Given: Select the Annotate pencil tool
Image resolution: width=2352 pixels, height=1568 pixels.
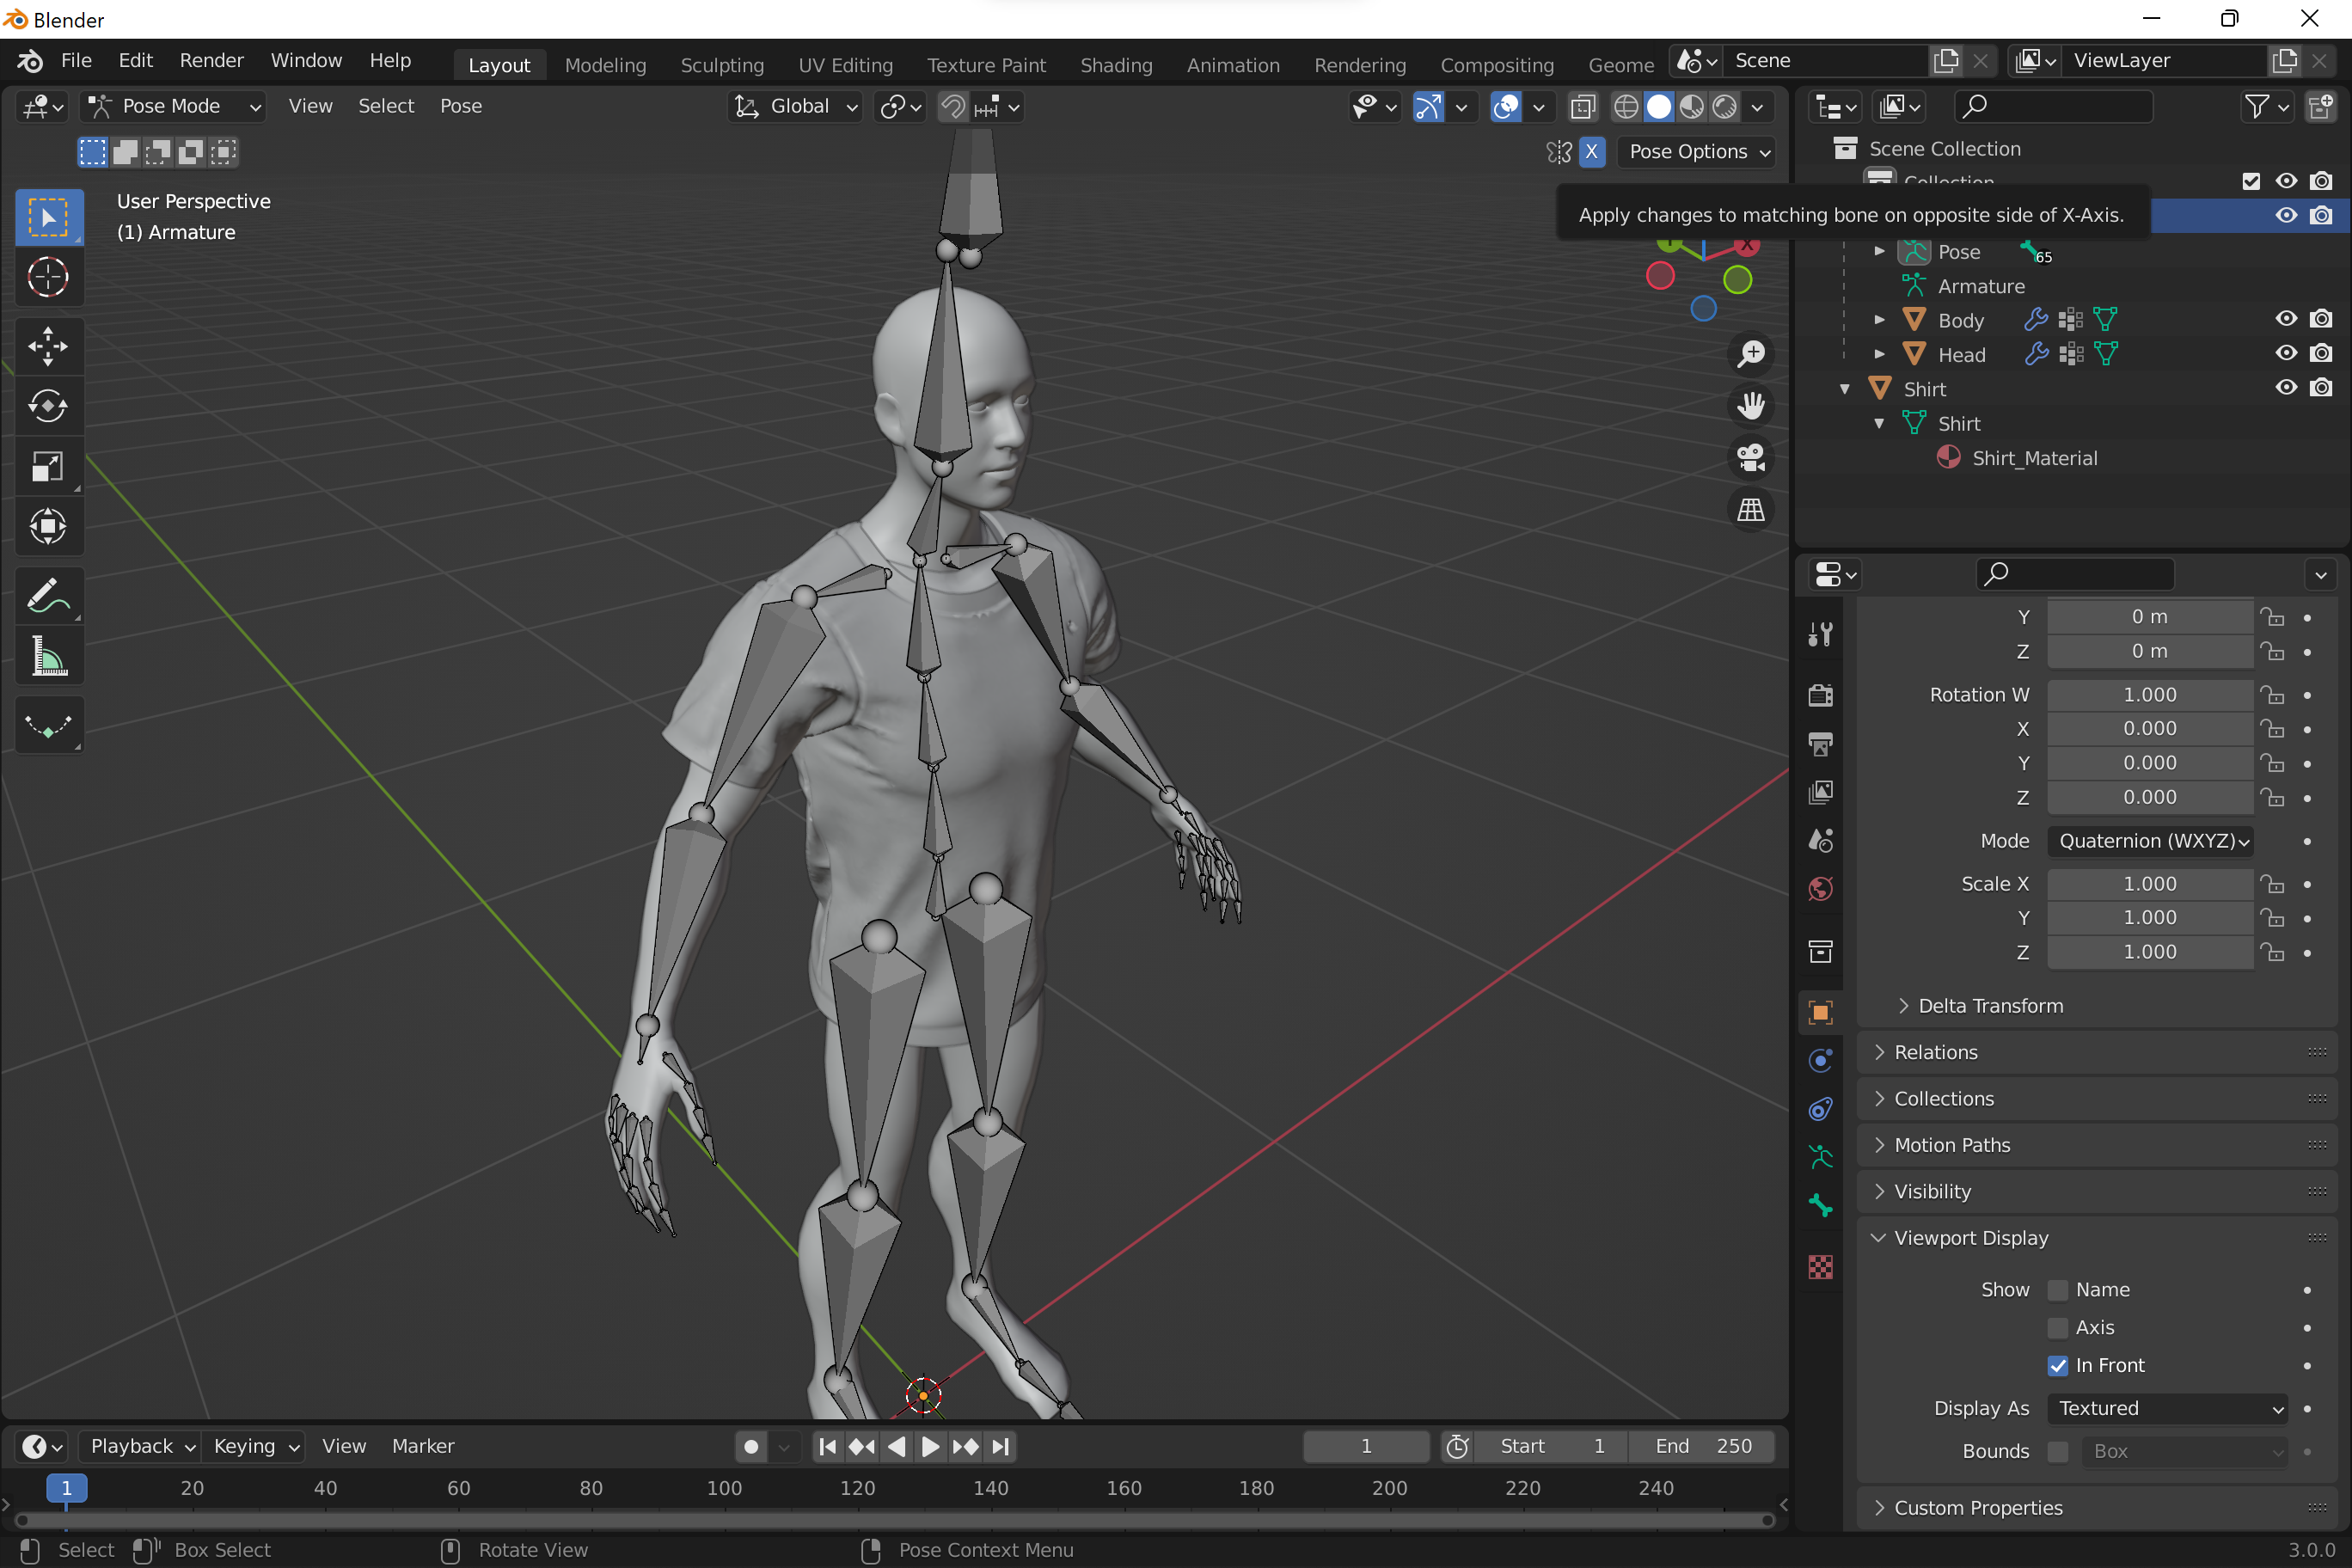Looking at the screenshot, I should pos(47,596).
